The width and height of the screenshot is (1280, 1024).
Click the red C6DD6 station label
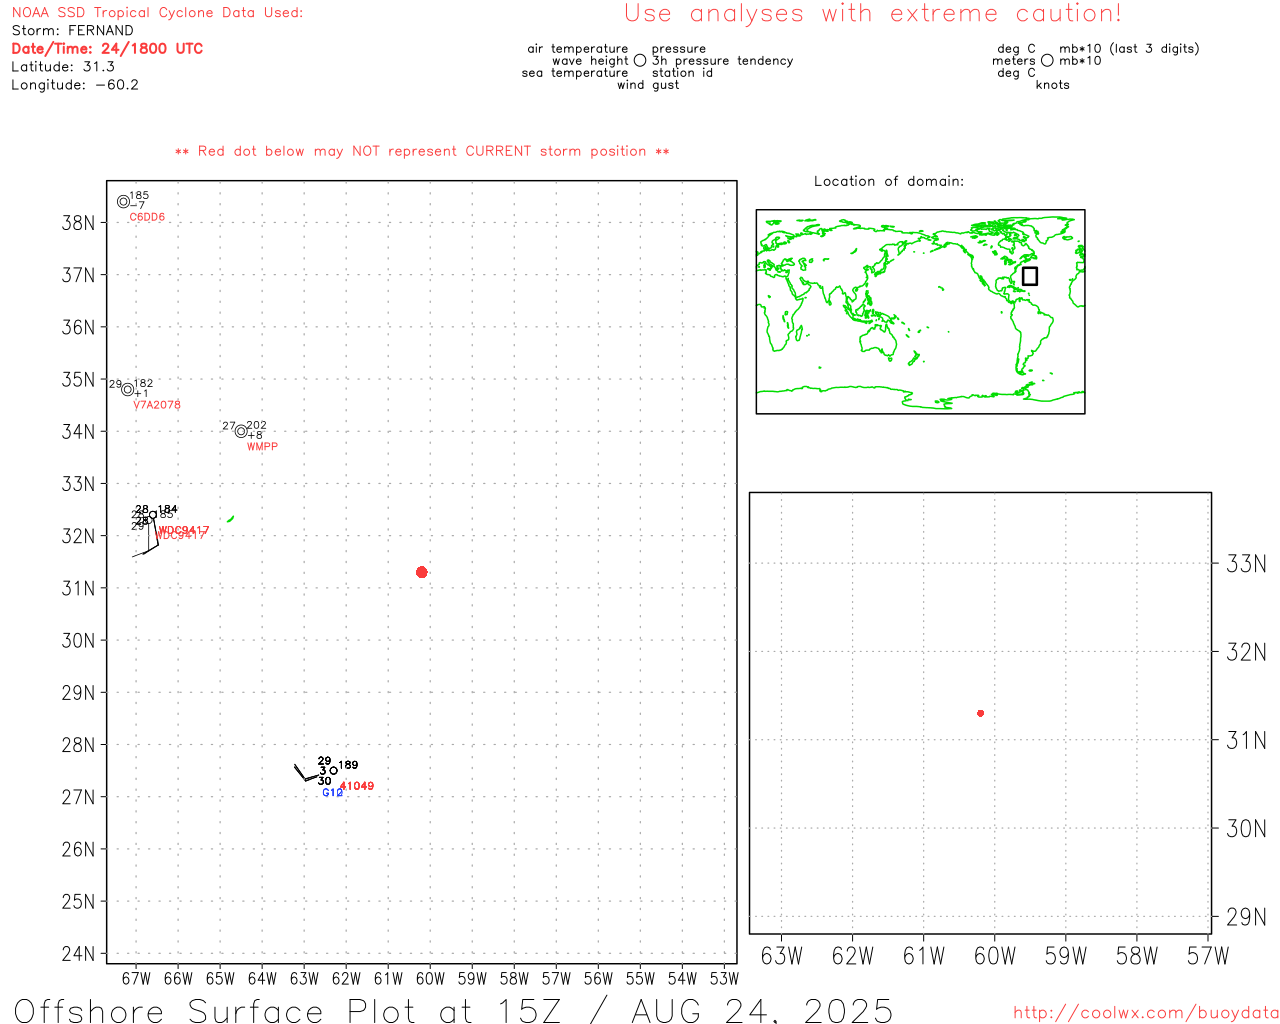point(147,217)
